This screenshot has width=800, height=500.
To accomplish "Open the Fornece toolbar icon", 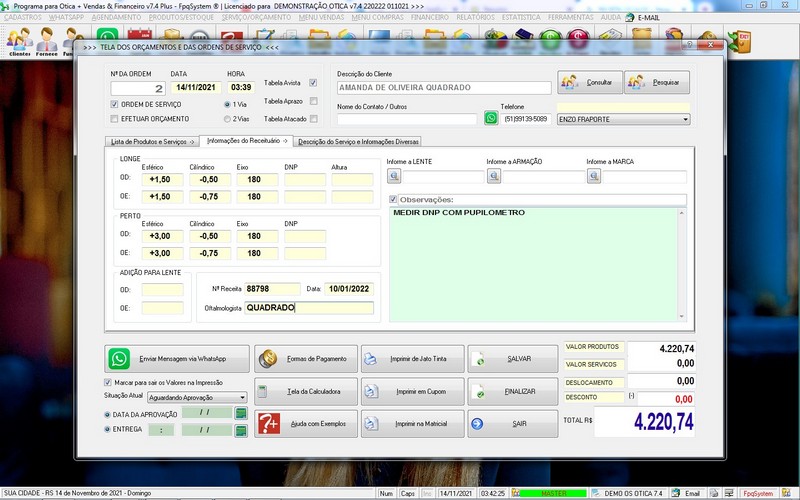I will (x=47, y=41).
